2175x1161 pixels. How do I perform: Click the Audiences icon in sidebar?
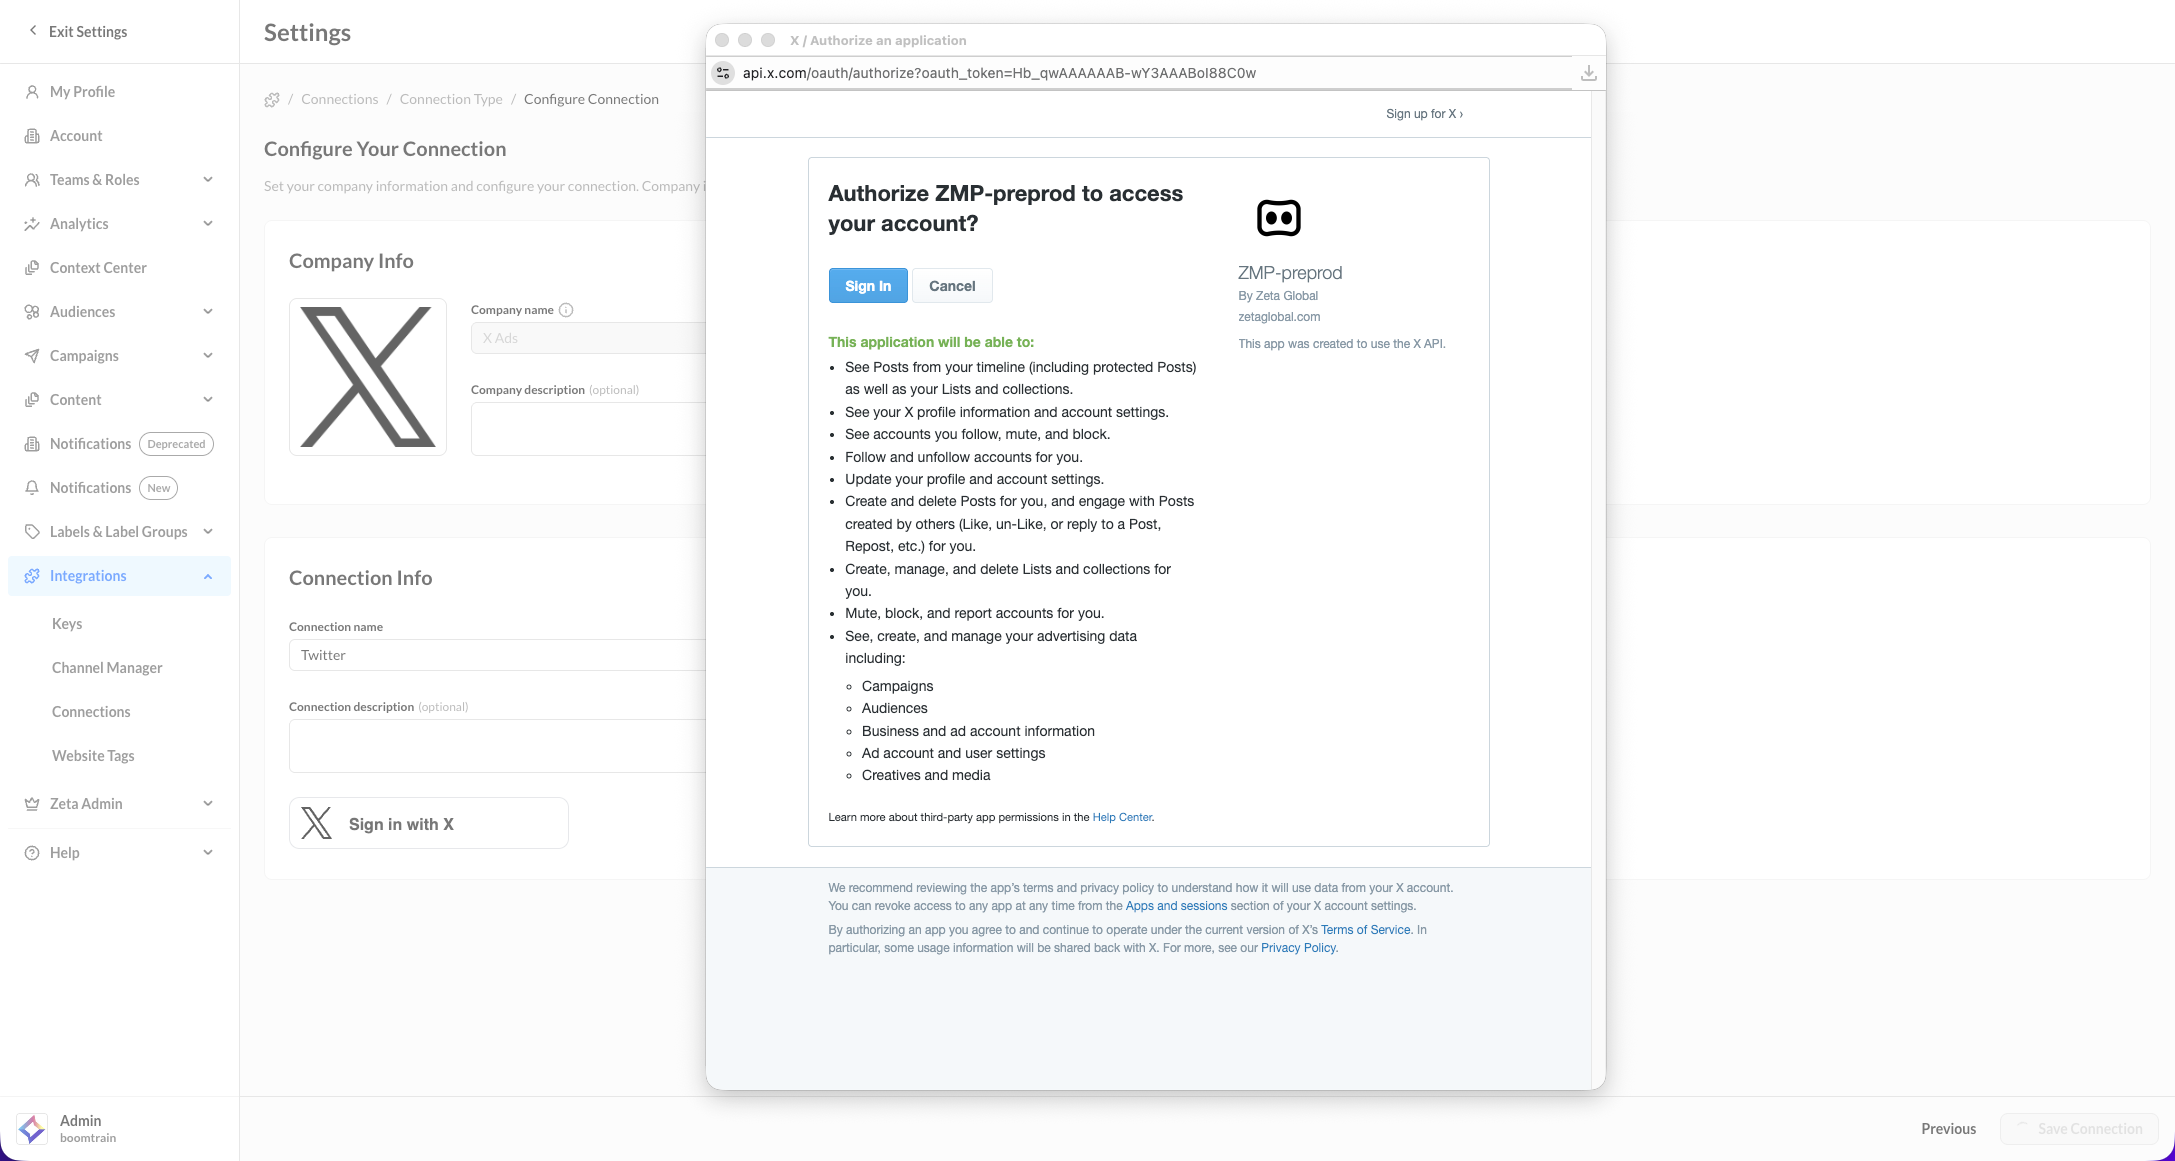32,312
